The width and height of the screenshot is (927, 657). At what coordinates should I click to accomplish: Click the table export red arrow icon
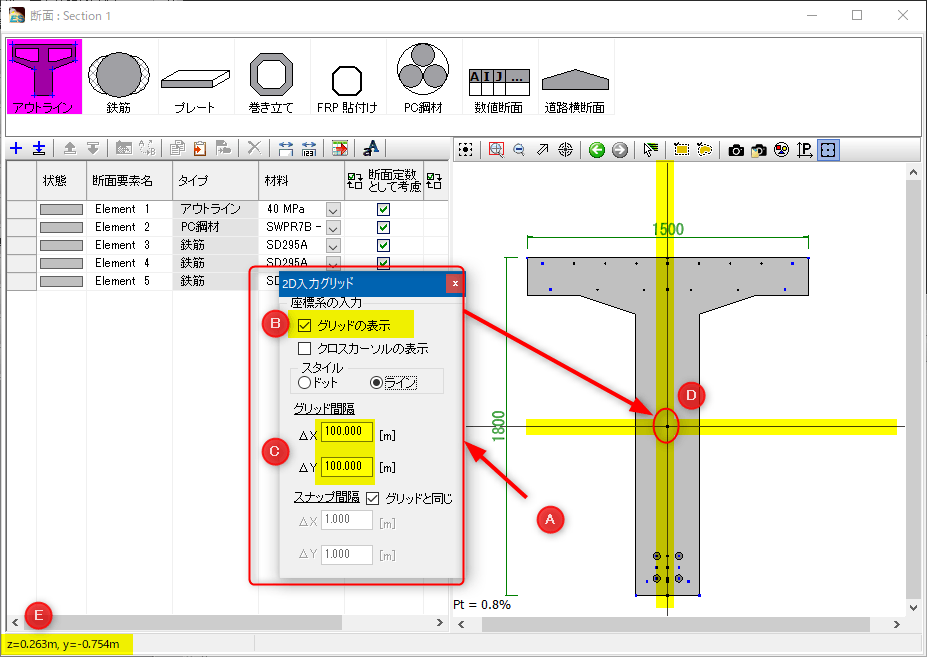point(340,148)
